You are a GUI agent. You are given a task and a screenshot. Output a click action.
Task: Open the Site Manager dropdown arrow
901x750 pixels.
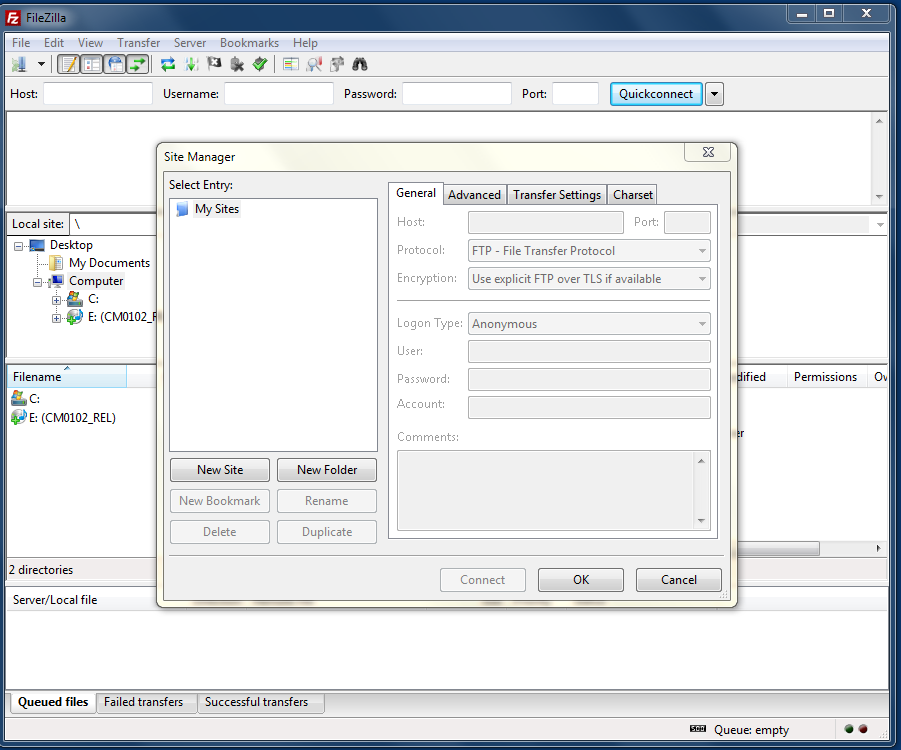click(41, 64)
